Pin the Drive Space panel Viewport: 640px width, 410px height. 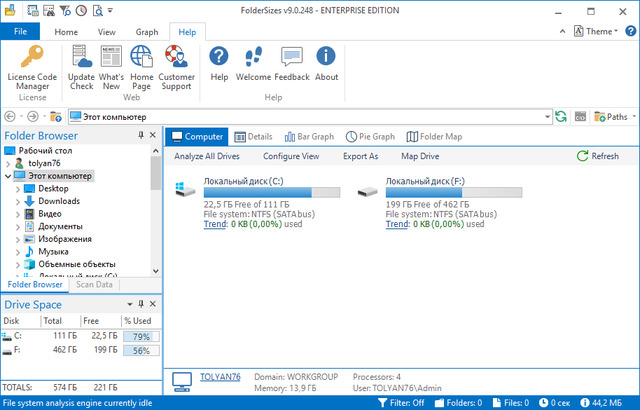click(140, 304)
